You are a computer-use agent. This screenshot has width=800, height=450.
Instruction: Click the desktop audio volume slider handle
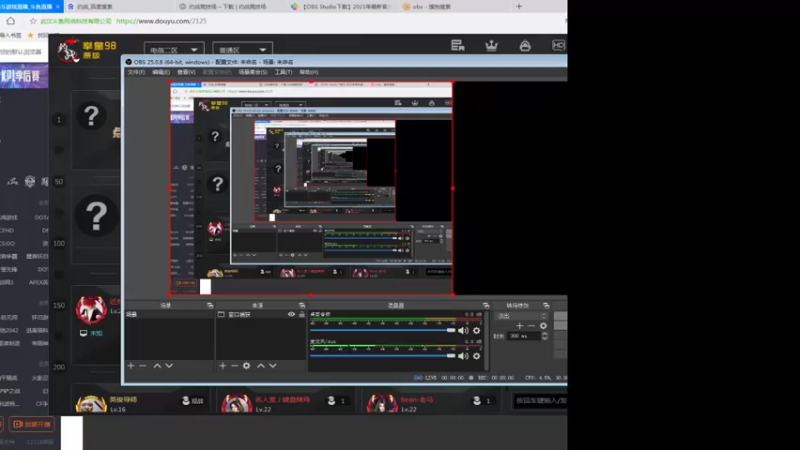[x=451, y=331]
